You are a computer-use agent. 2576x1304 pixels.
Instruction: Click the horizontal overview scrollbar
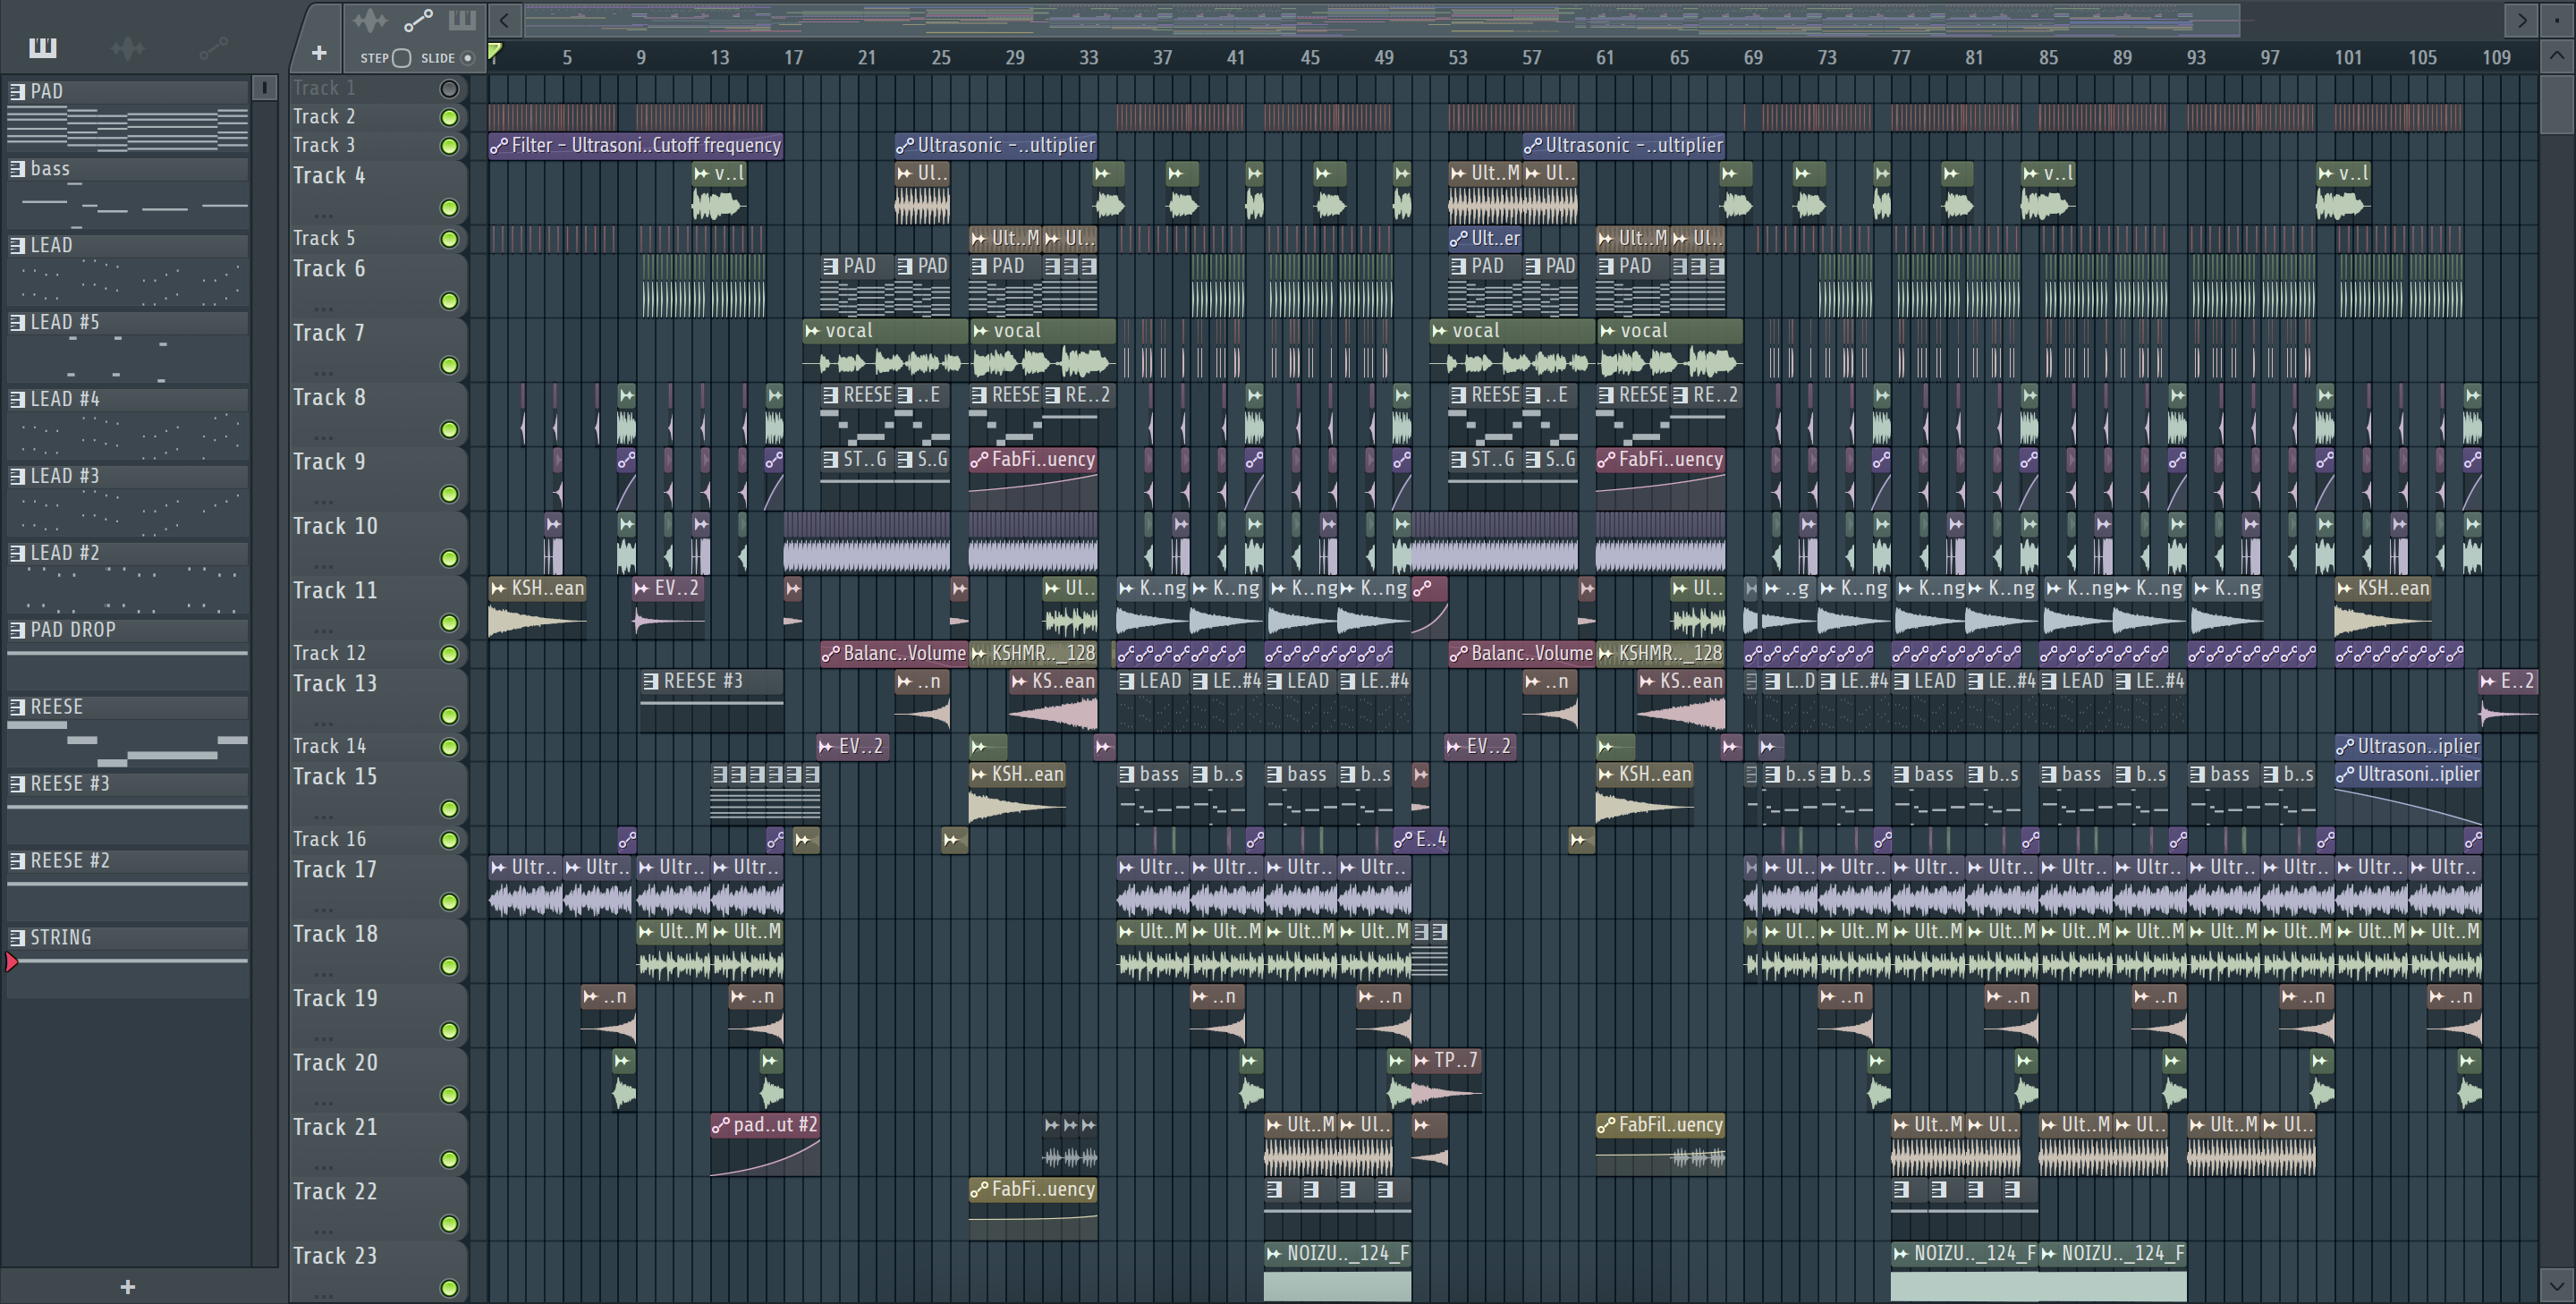point(1382,19)
